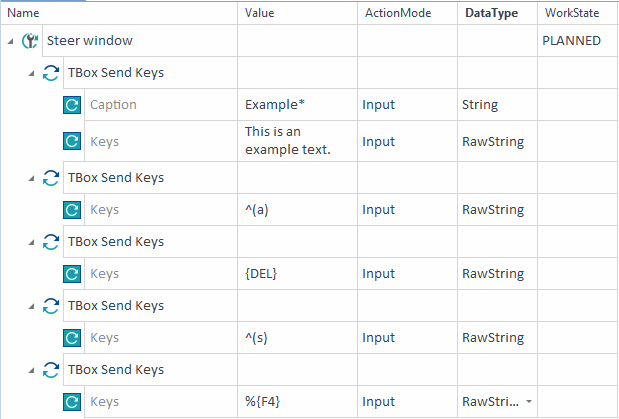Collapse TBox Send Keys node above %{F4} row
This screenshot has height=419, width=619.
click(x=31, y=370)
